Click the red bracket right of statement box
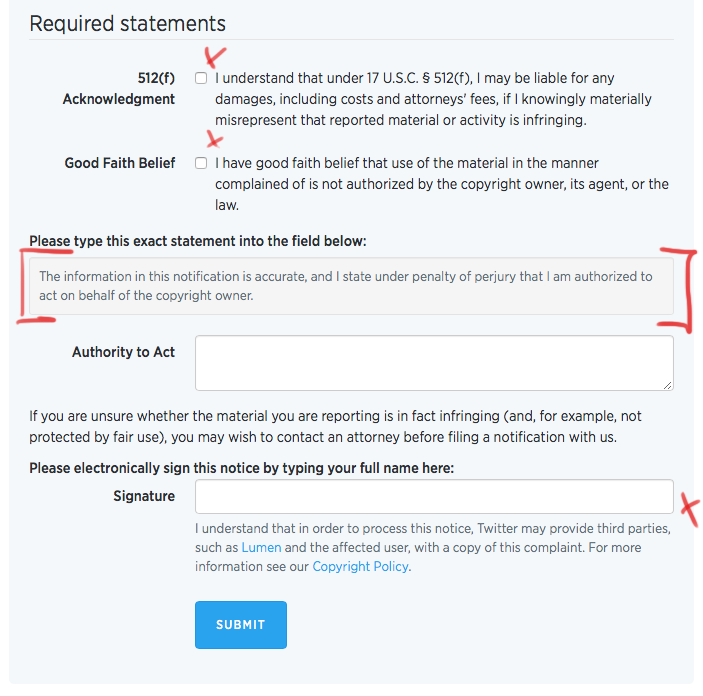 679,290
